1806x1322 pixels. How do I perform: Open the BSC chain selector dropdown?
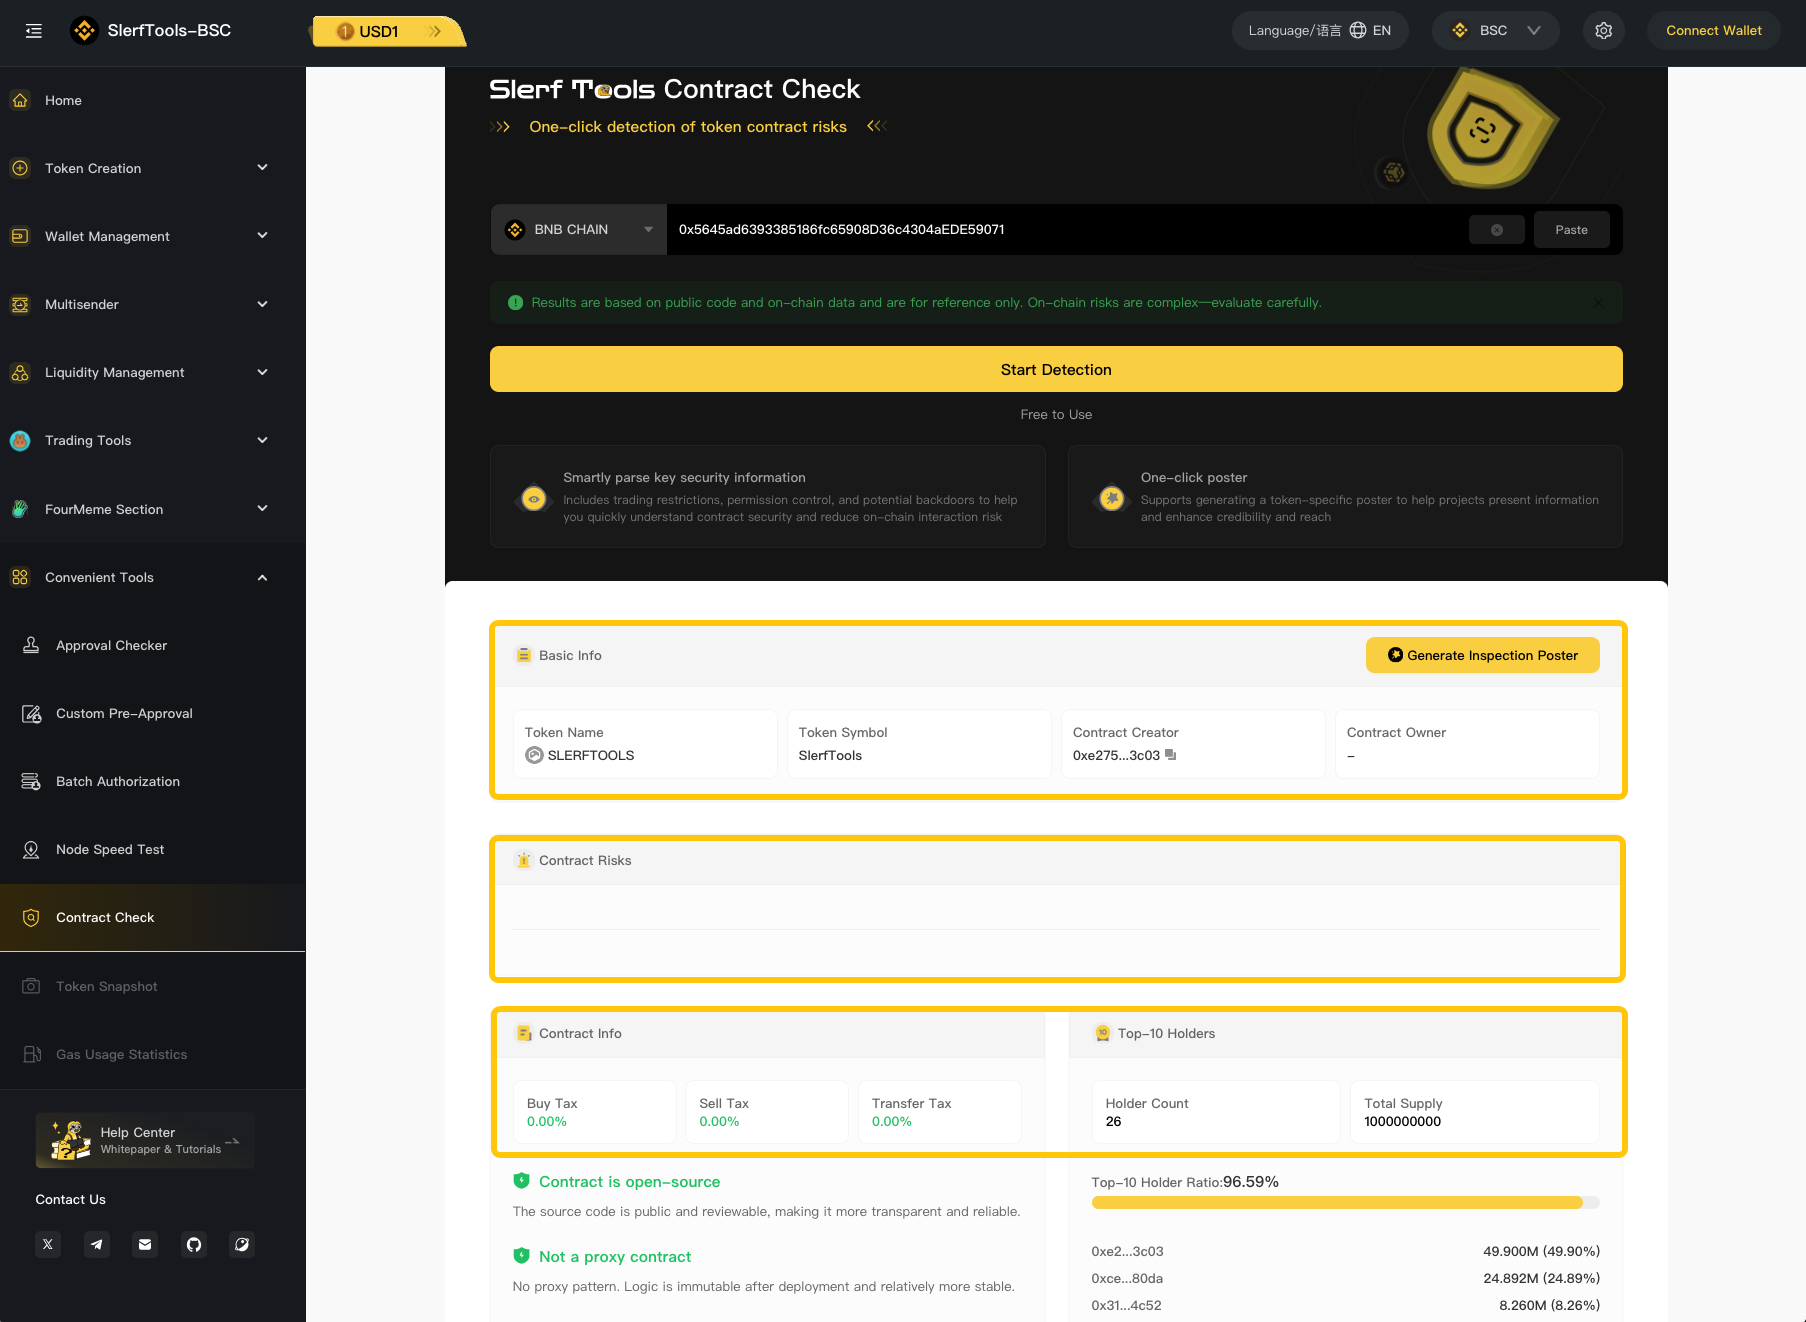point(1495,31)
